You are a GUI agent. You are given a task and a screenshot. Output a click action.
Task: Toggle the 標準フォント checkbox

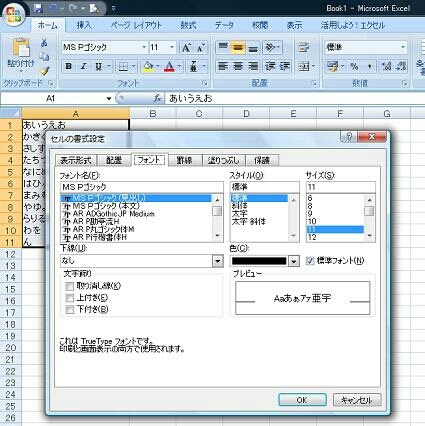(310, 261)
